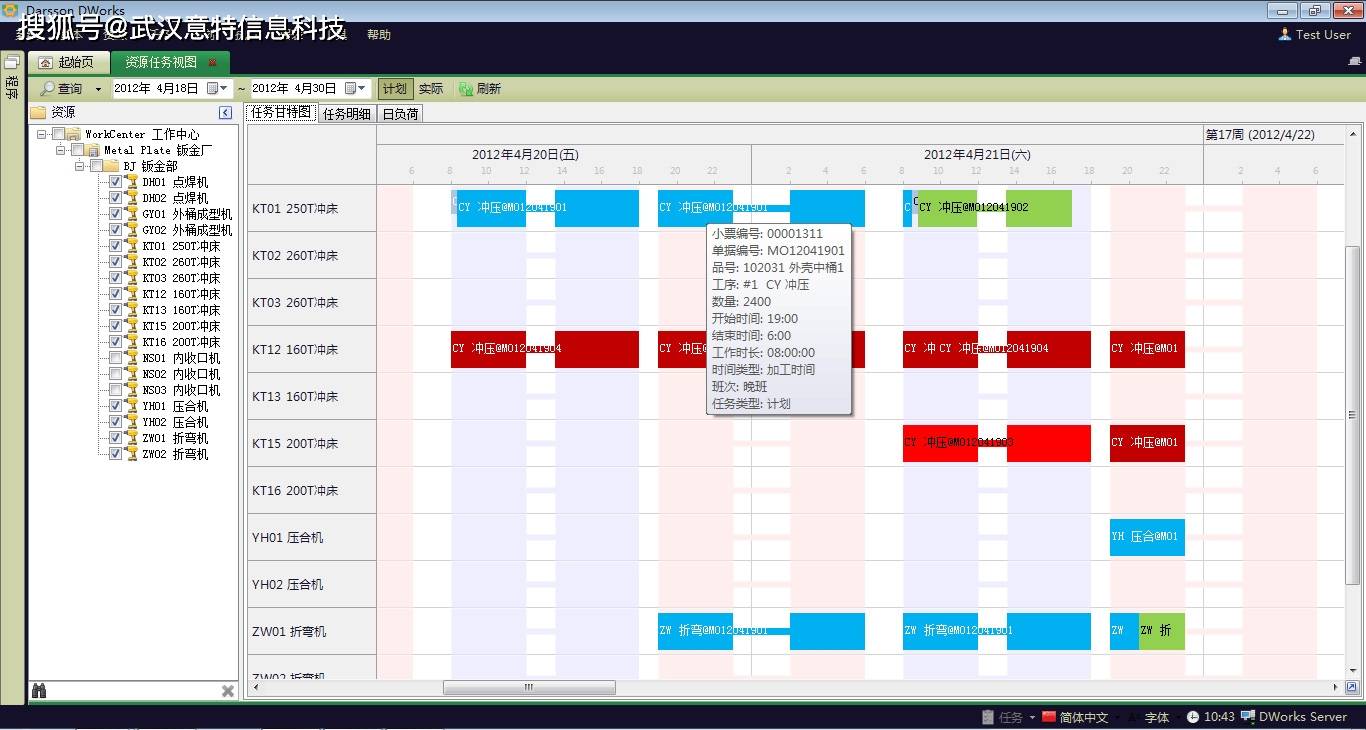Click the clock icon showing 10:43 in status bar
Viewport: 1366px width, 730px height.
point(1194,717)
